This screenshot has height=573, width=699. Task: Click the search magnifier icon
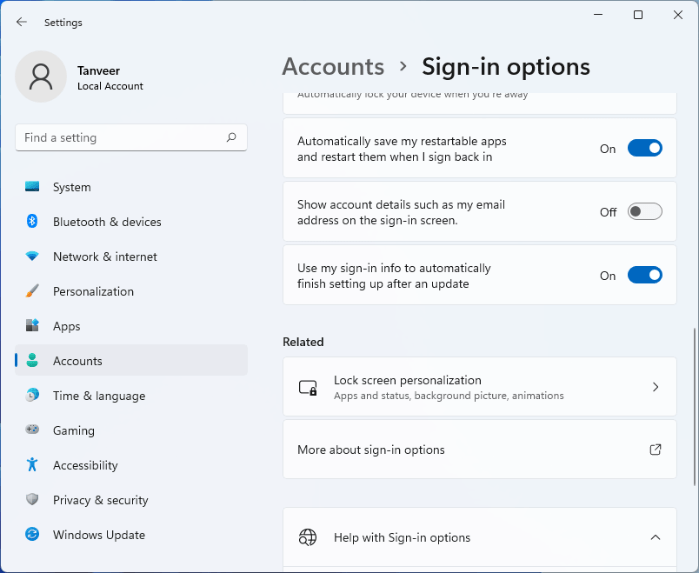coord(231,138)
